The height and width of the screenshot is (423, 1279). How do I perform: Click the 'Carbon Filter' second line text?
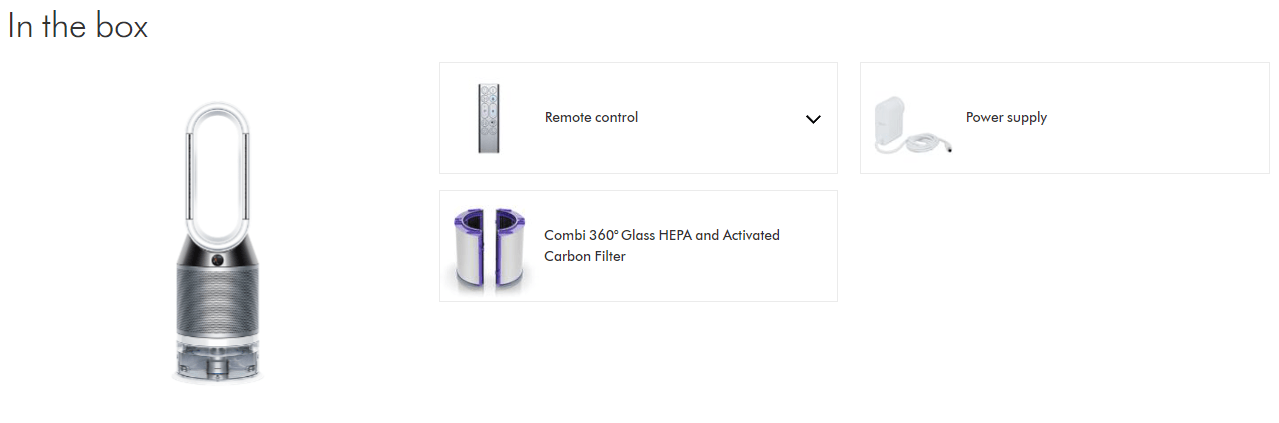pyautogui.click(x=585, y=257)
